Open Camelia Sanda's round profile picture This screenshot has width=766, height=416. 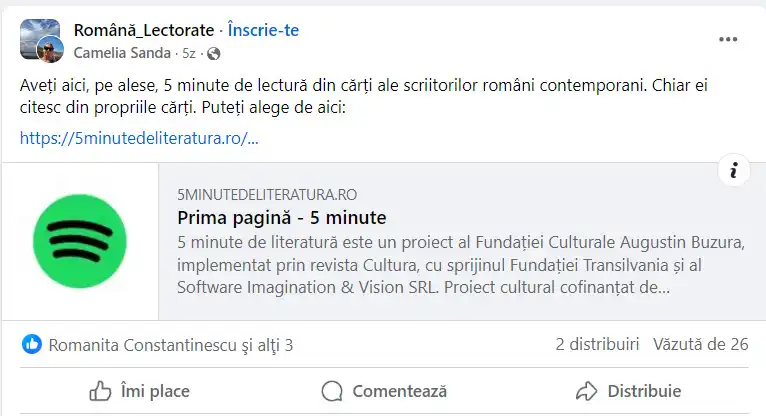click(x=50, y=49)
